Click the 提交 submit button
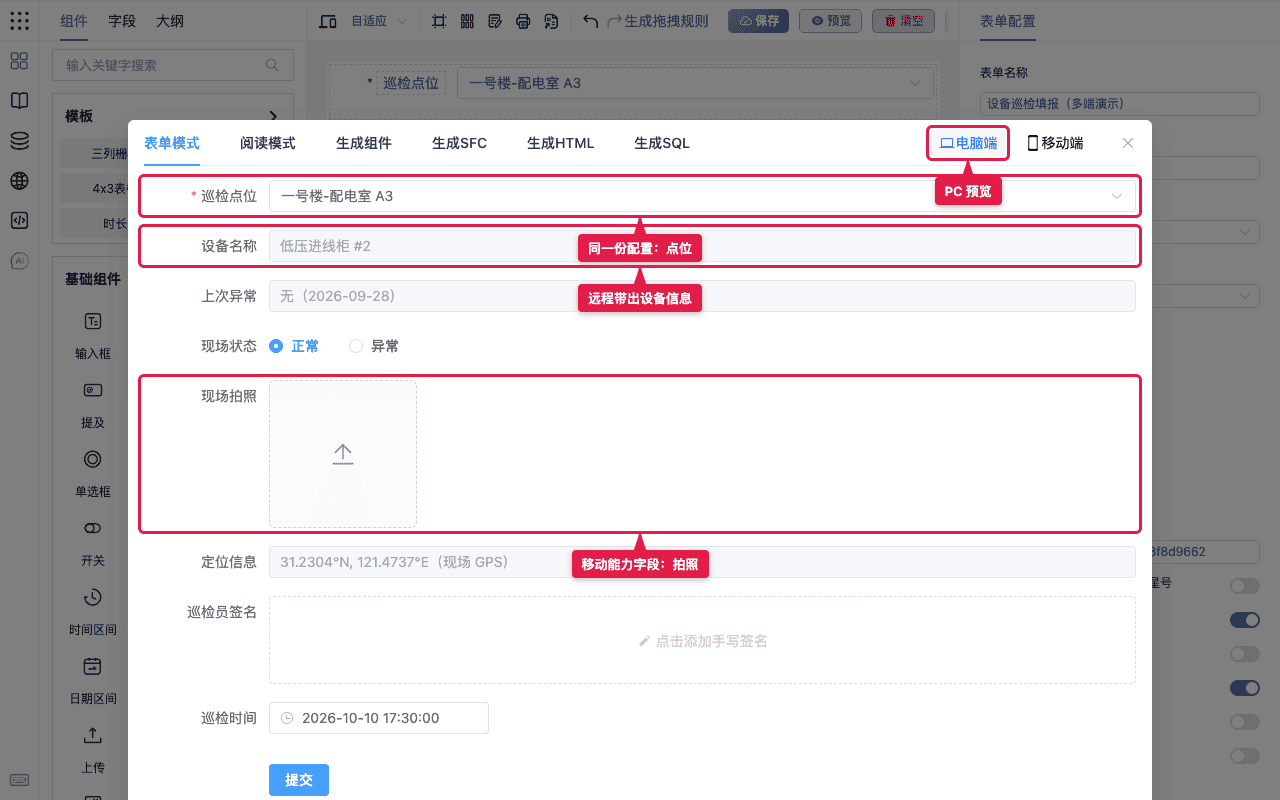Viewport: 1280px width, 800px height. pos(299,780)
